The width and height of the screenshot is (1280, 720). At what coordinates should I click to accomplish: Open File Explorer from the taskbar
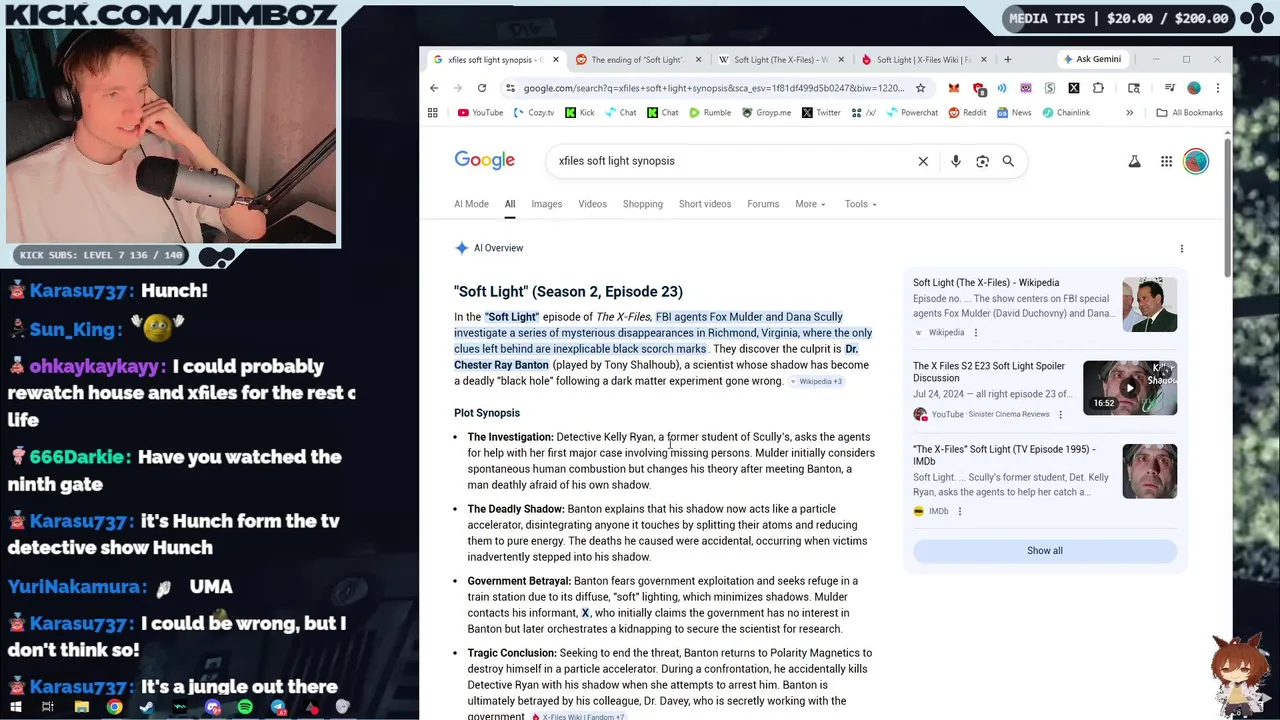click(x=82, y=707)
